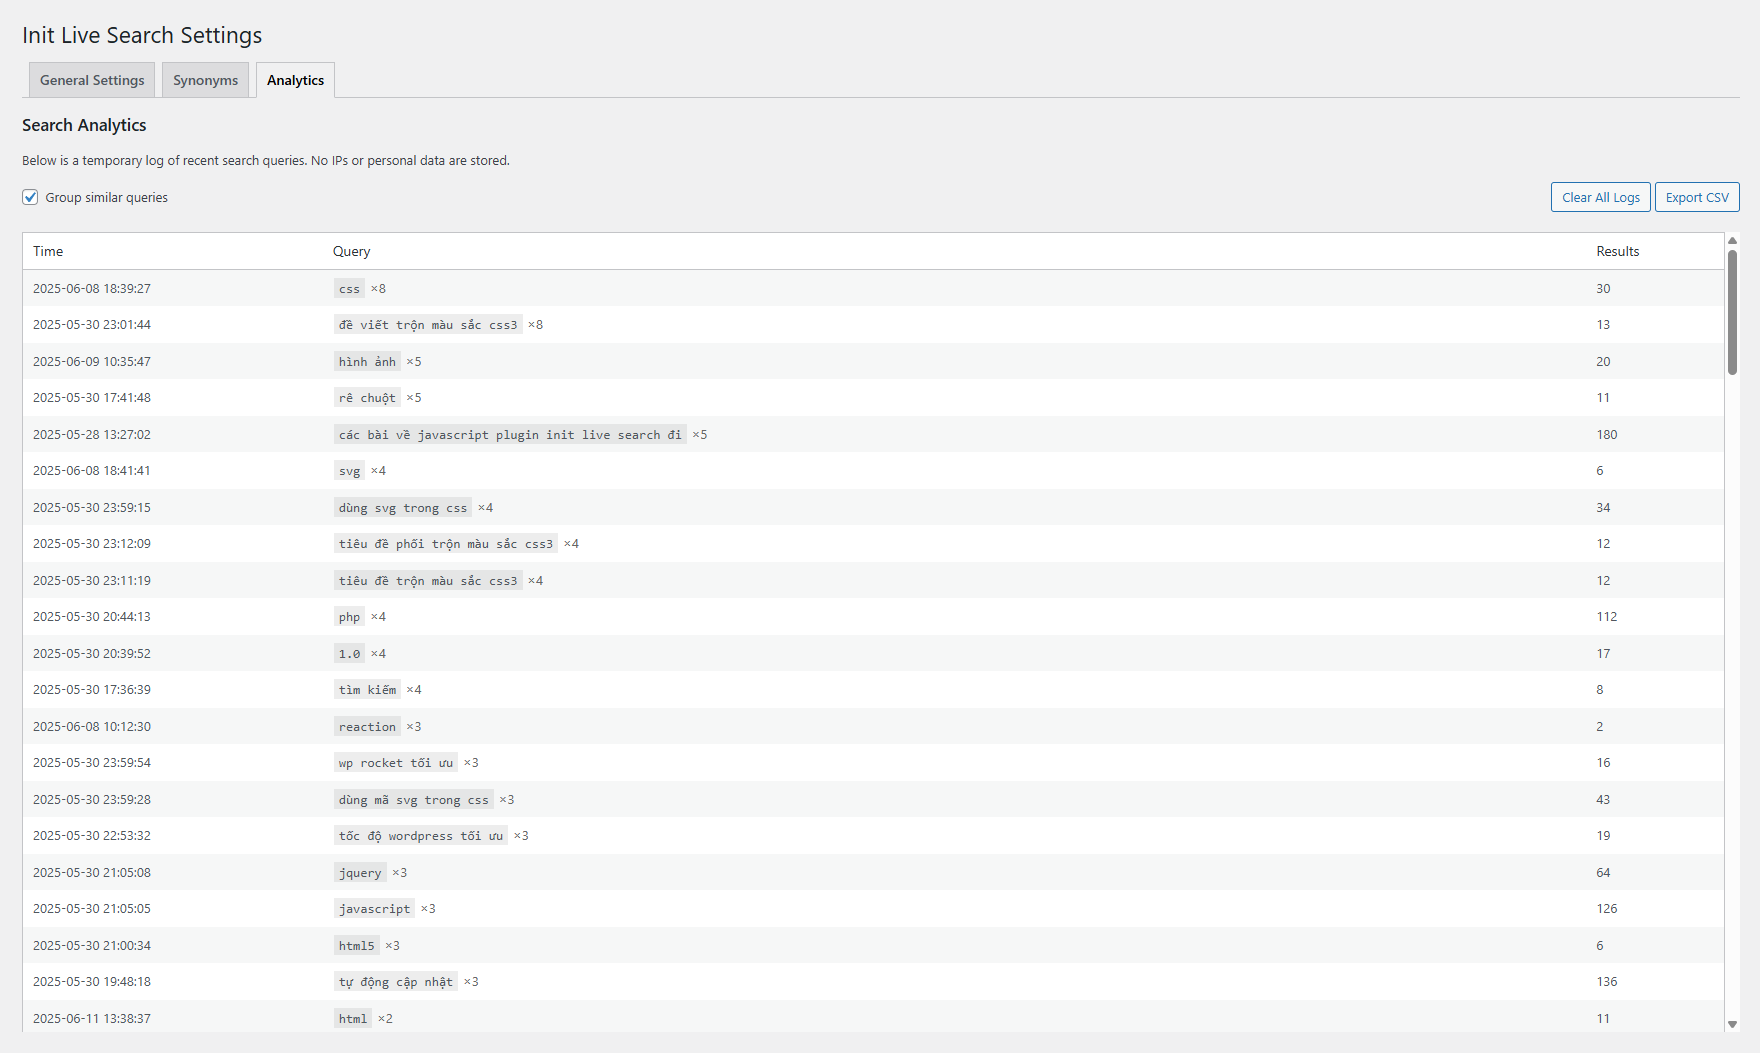Click the 'jquery' query tag
The image size is (1760, 1053).
coord(360,873)
